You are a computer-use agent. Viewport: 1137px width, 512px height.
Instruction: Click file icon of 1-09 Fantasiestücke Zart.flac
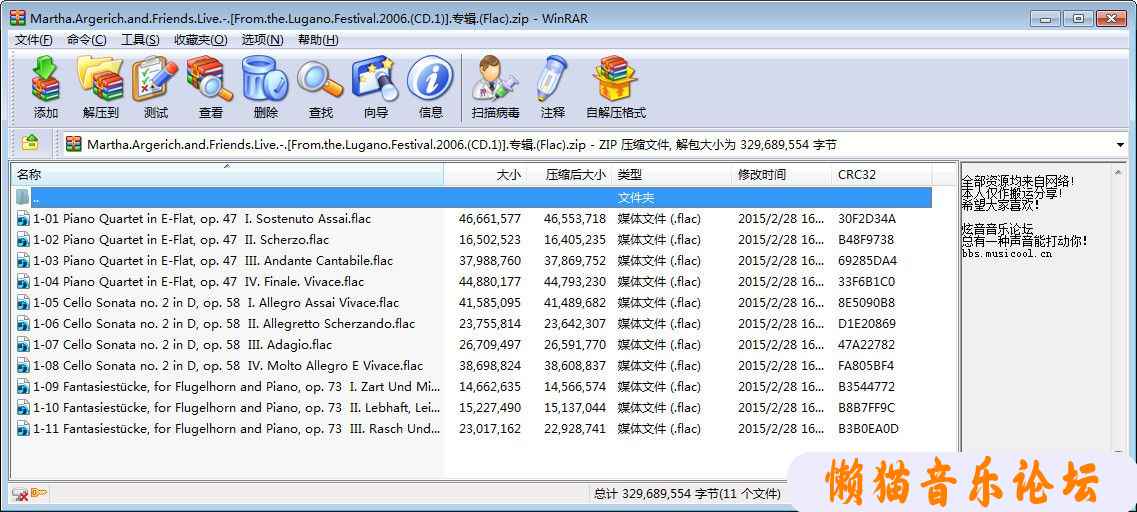23,387
